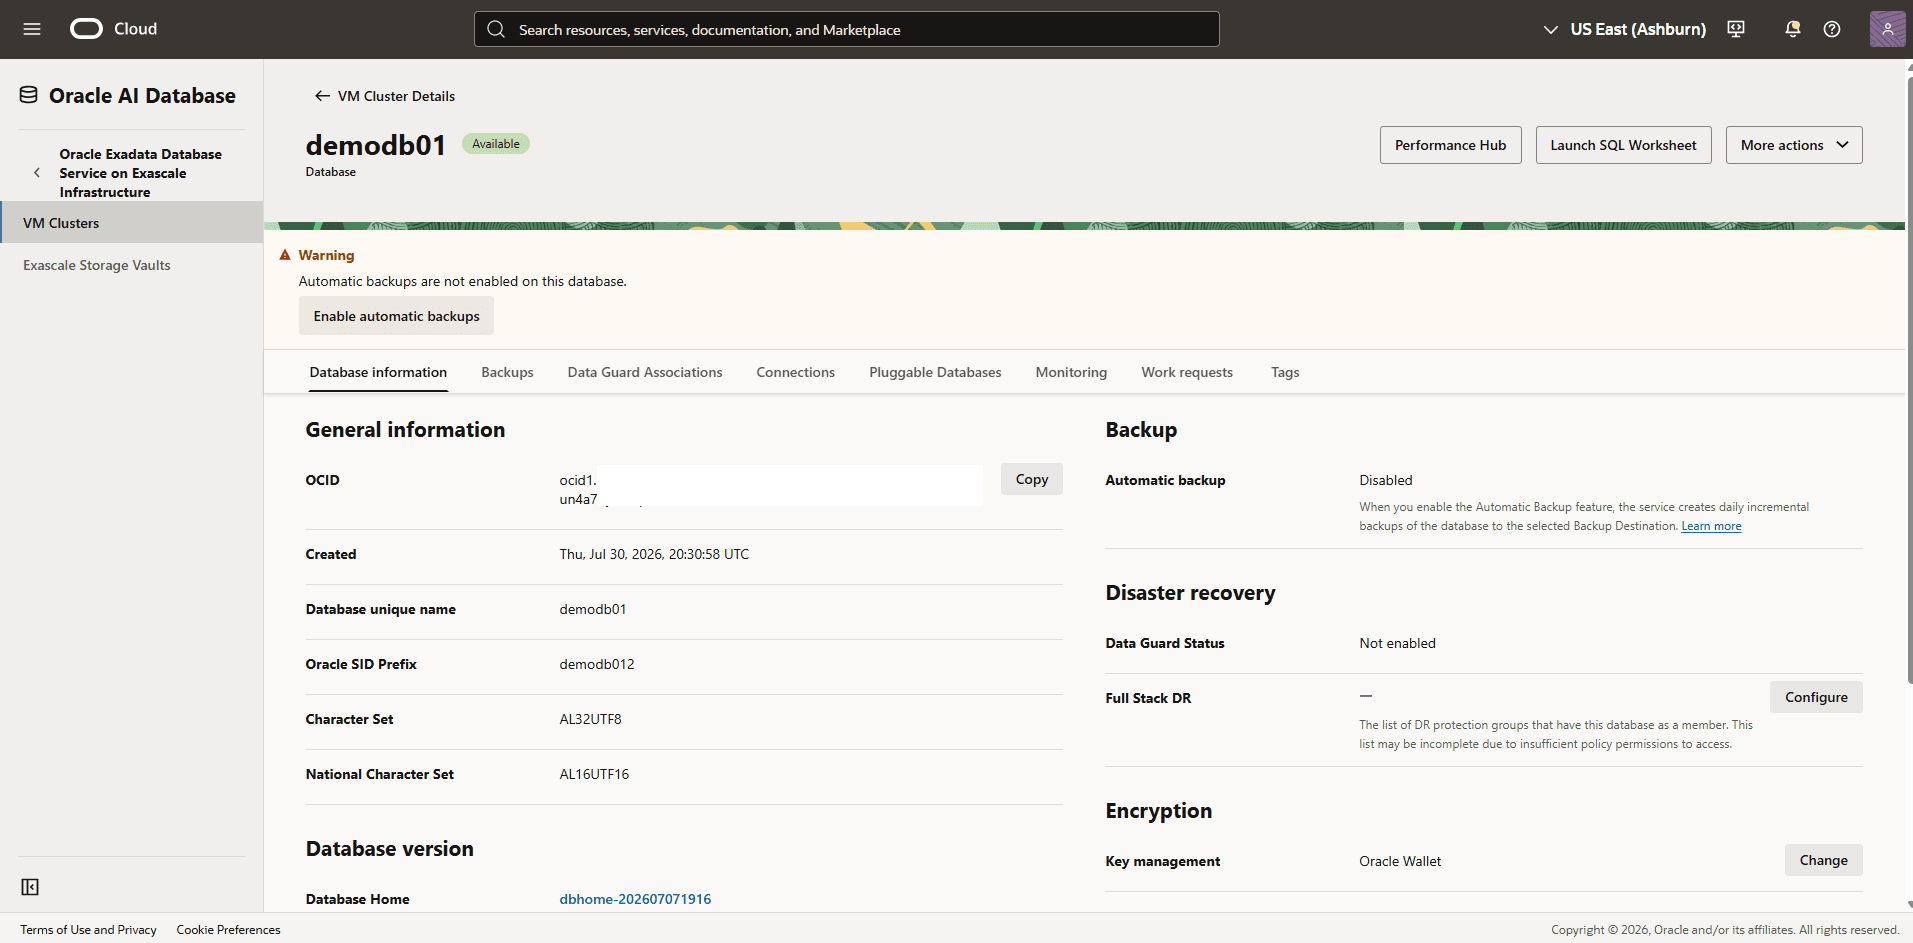The width and height of the screenshot is (1913, 943).
Task: Click the Warning triangle icon
Action: coord(285,255)
